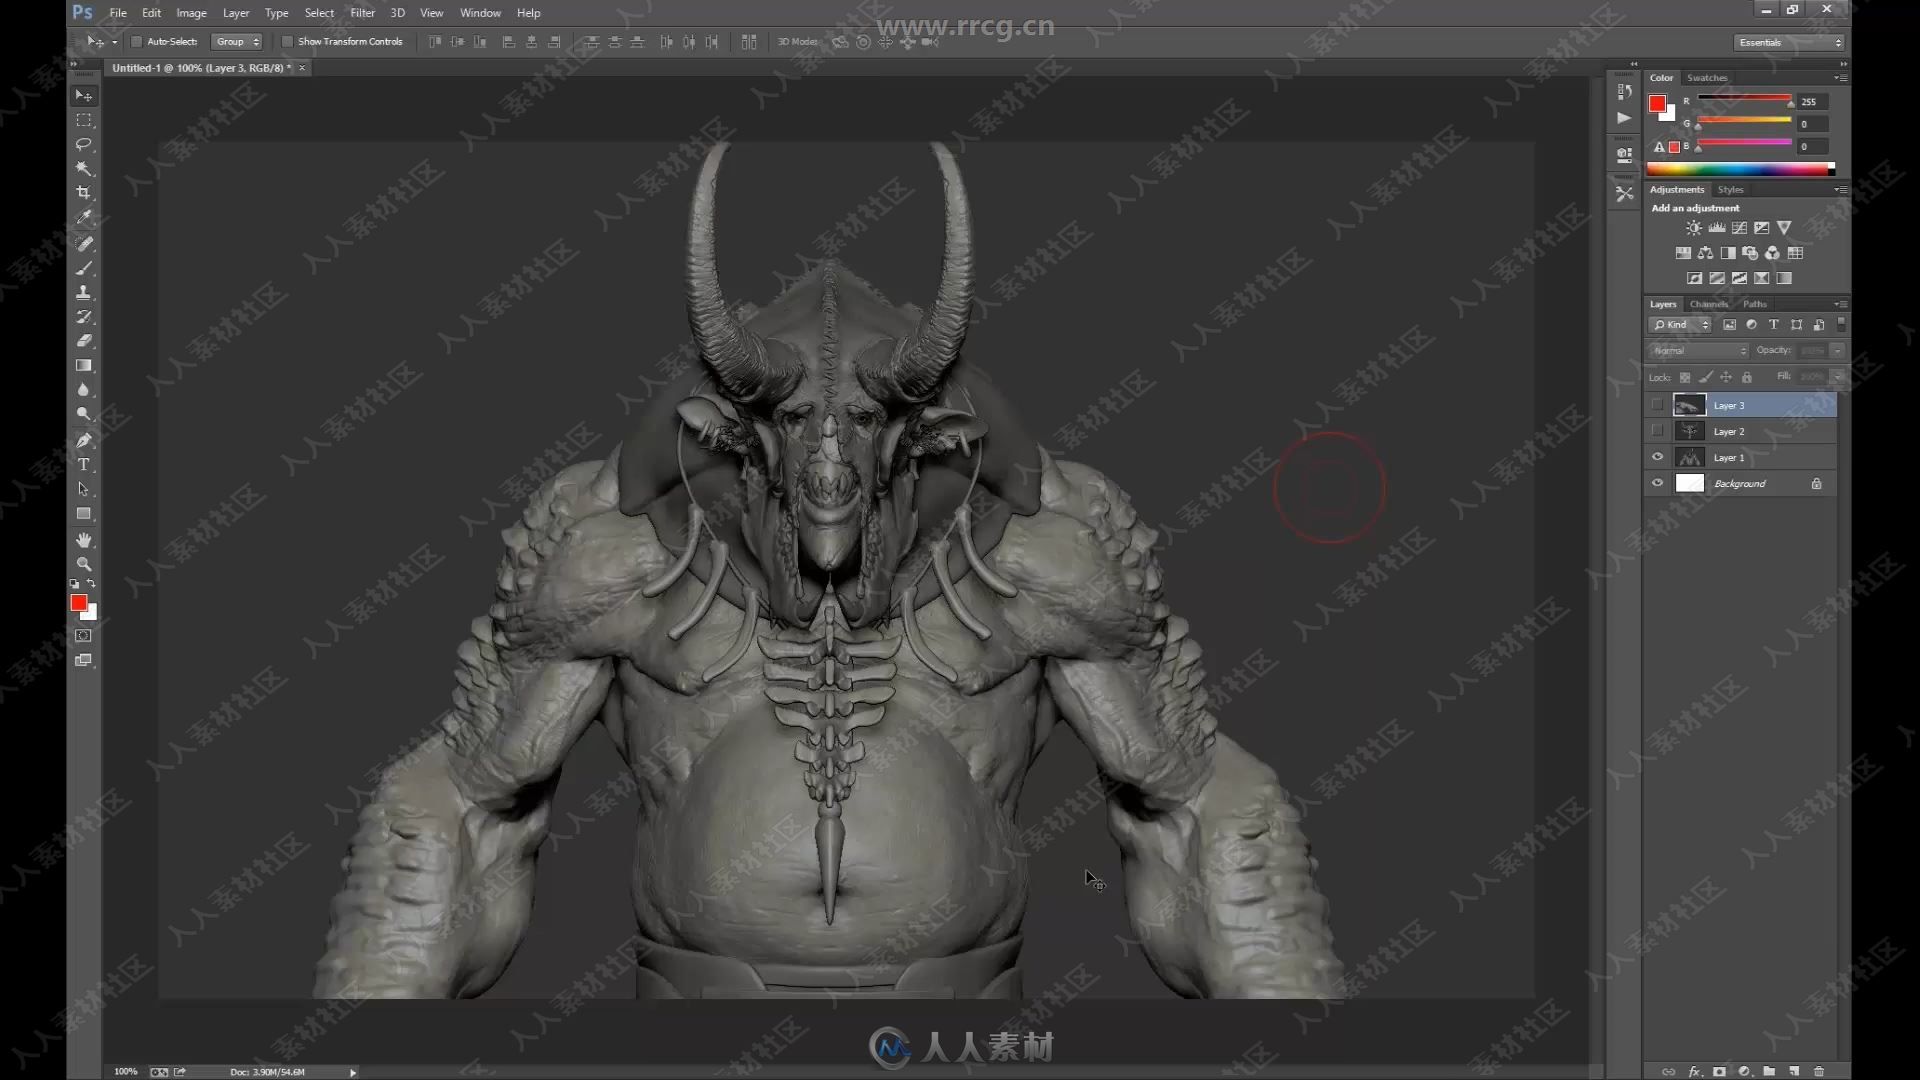Viewport: 1920px width, 1080px height.
Task: Select the Pen tool
Action: point(84,440)
